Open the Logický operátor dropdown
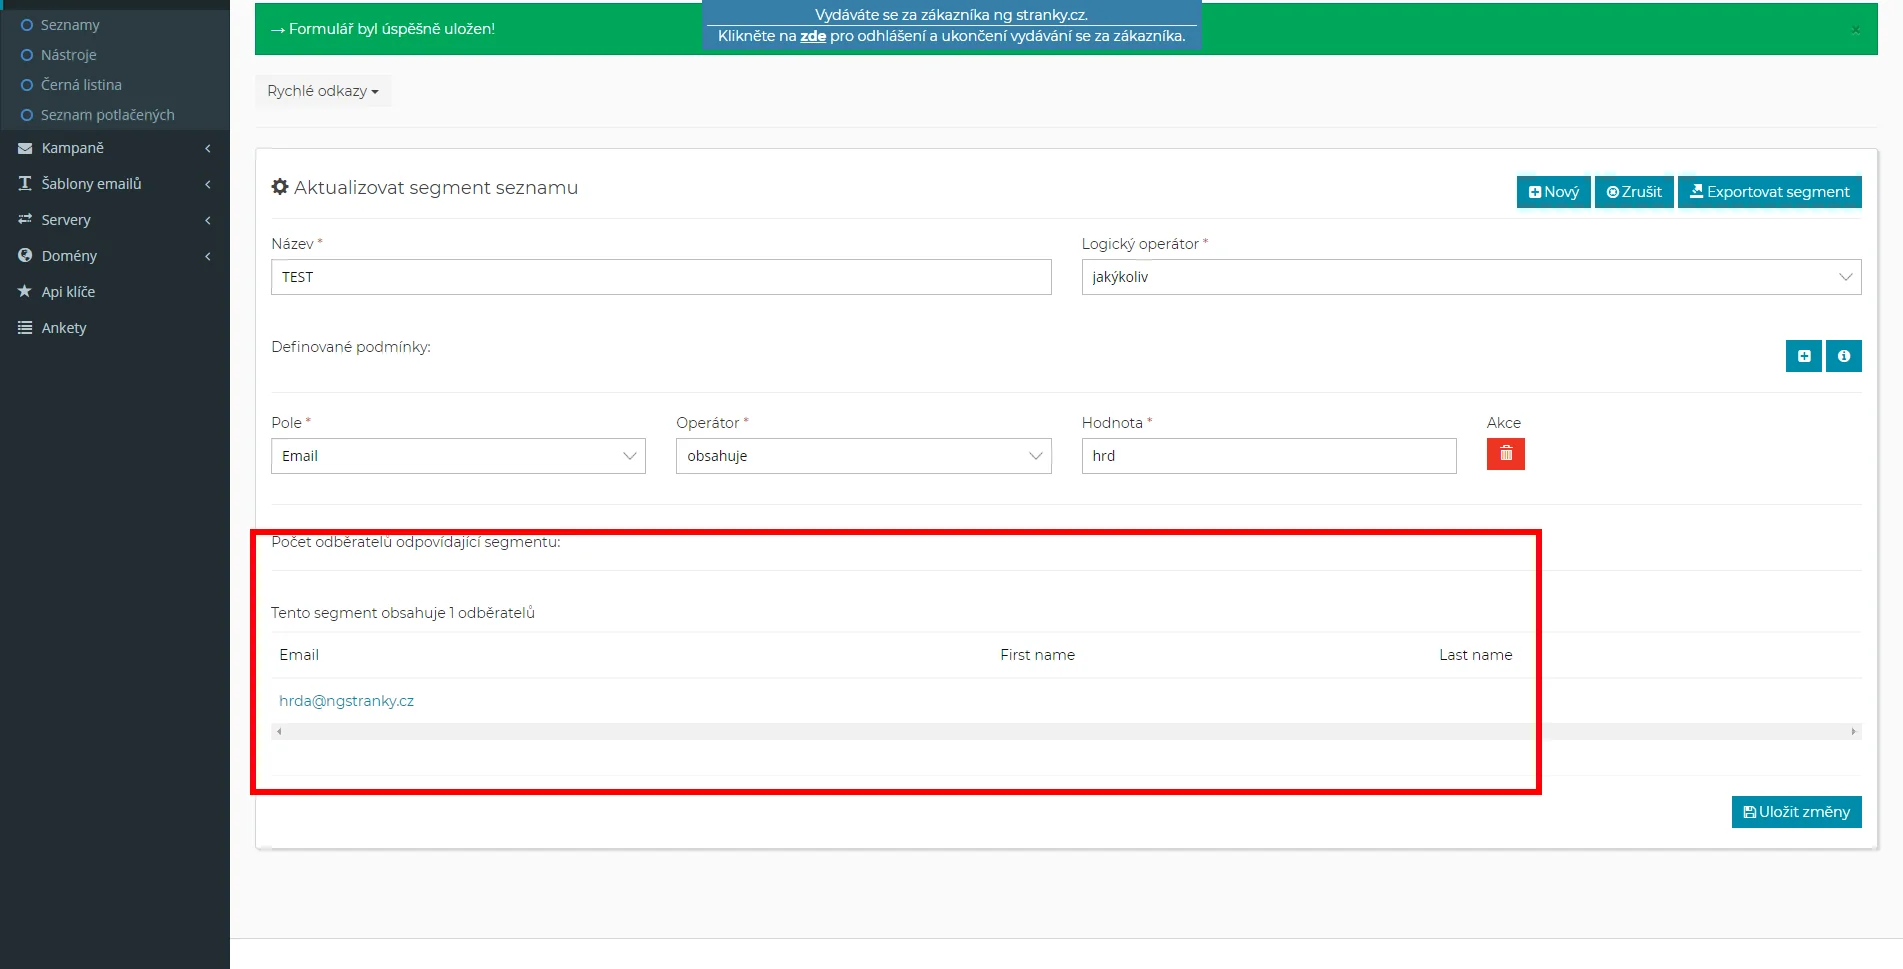Viewport: 1903px width, 969px height. point(1470,277)
